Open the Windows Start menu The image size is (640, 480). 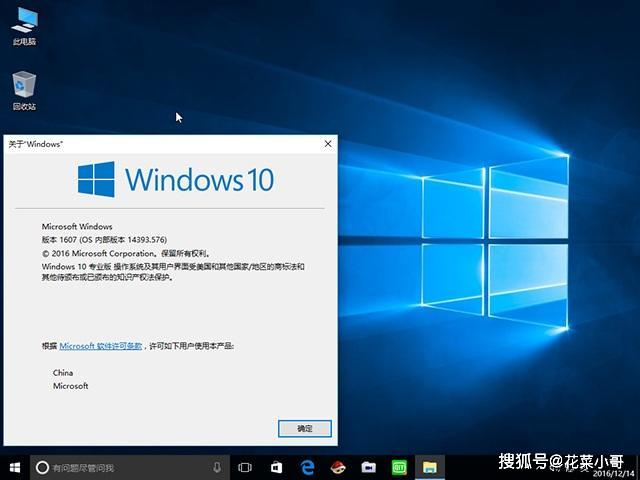(15, 466)
